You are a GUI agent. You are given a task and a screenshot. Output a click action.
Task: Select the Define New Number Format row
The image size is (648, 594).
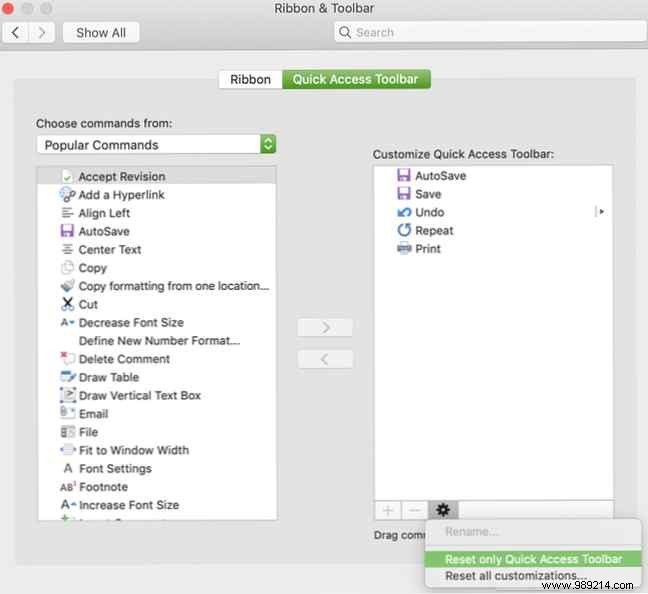click(x=157, y=341)
